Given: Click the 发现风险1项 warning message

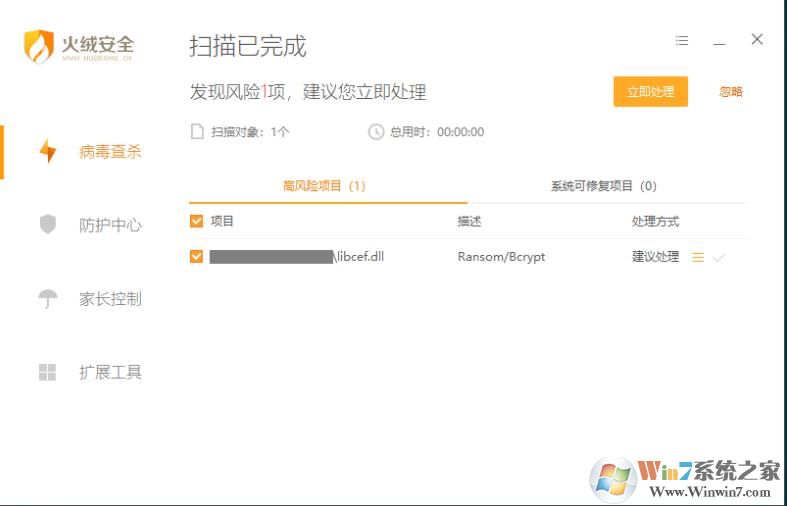Looking at the screenshot, I should click(x=308, y=92).
